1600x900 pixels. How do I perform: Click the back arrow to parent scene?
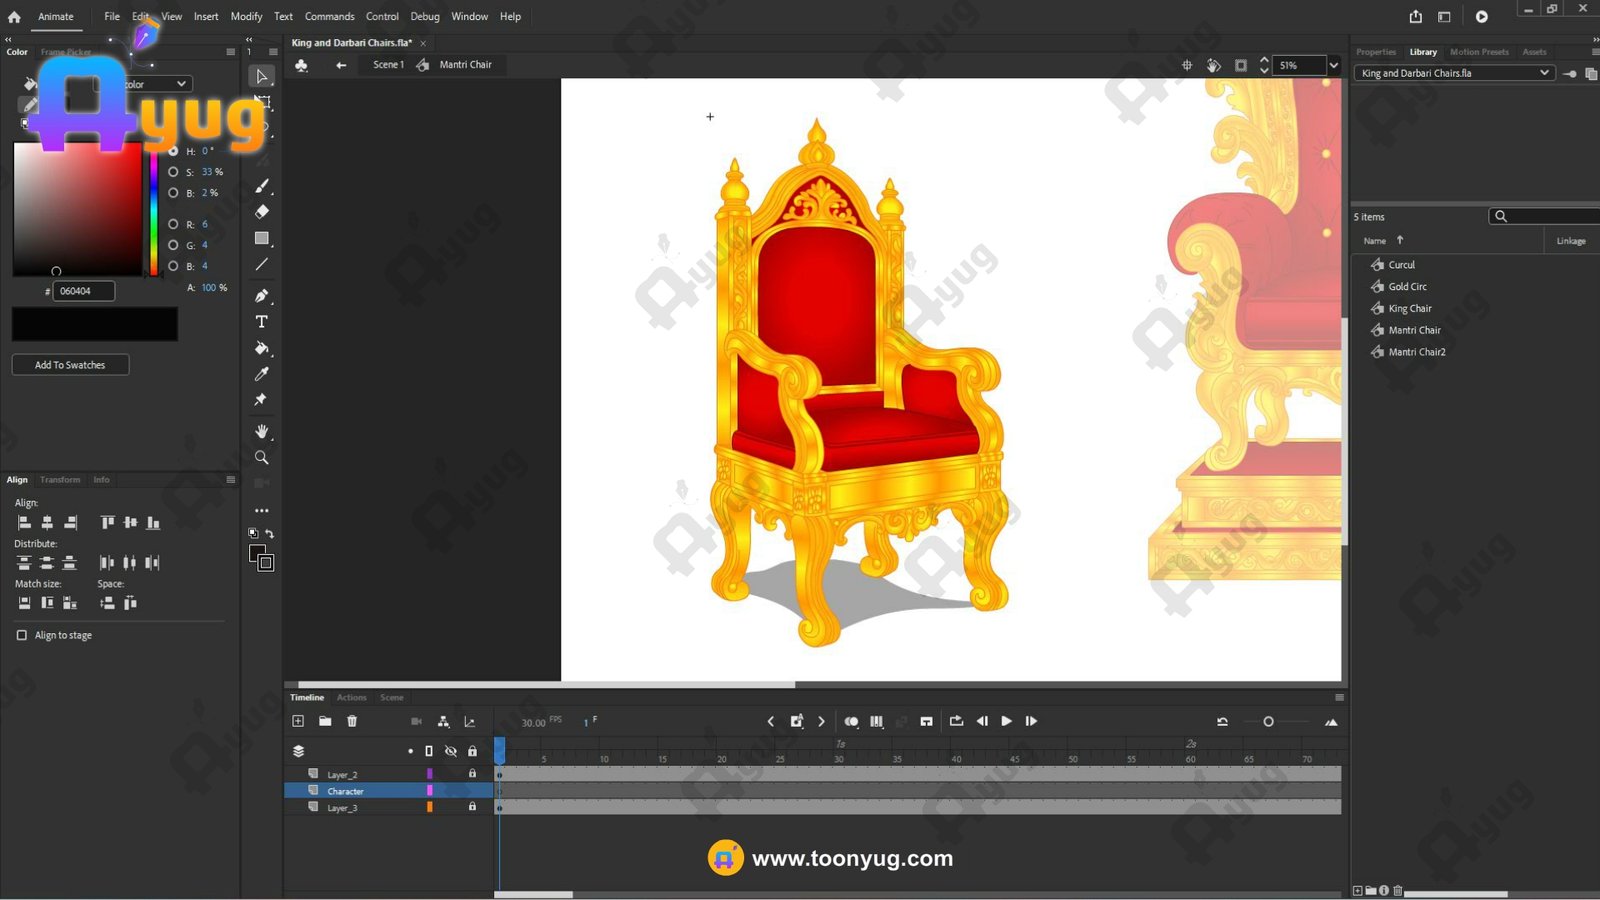[x=341, y=65]
